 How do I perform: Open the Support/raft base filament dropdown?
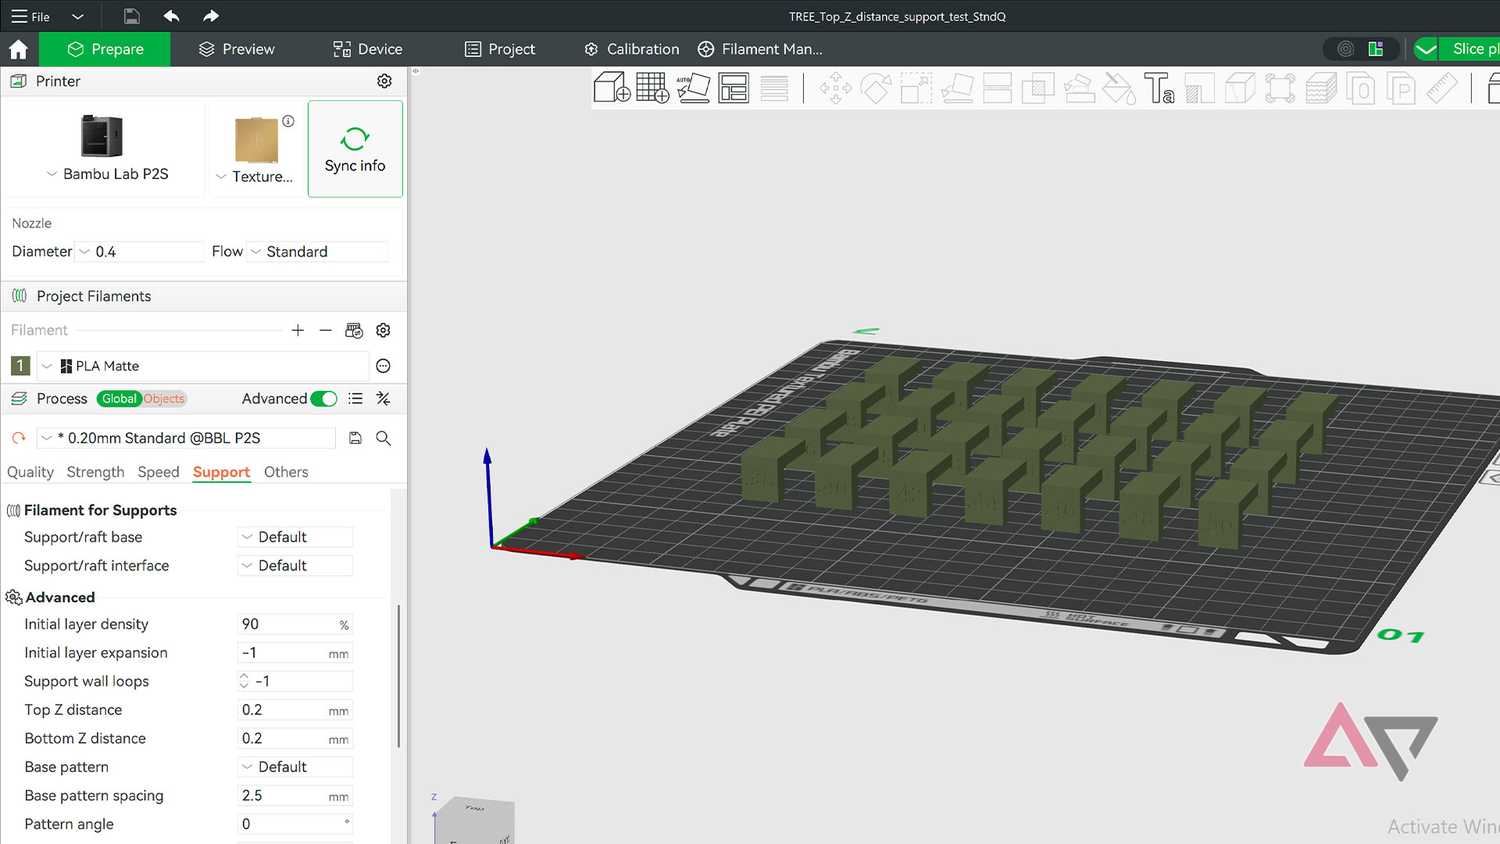point(295,537)
